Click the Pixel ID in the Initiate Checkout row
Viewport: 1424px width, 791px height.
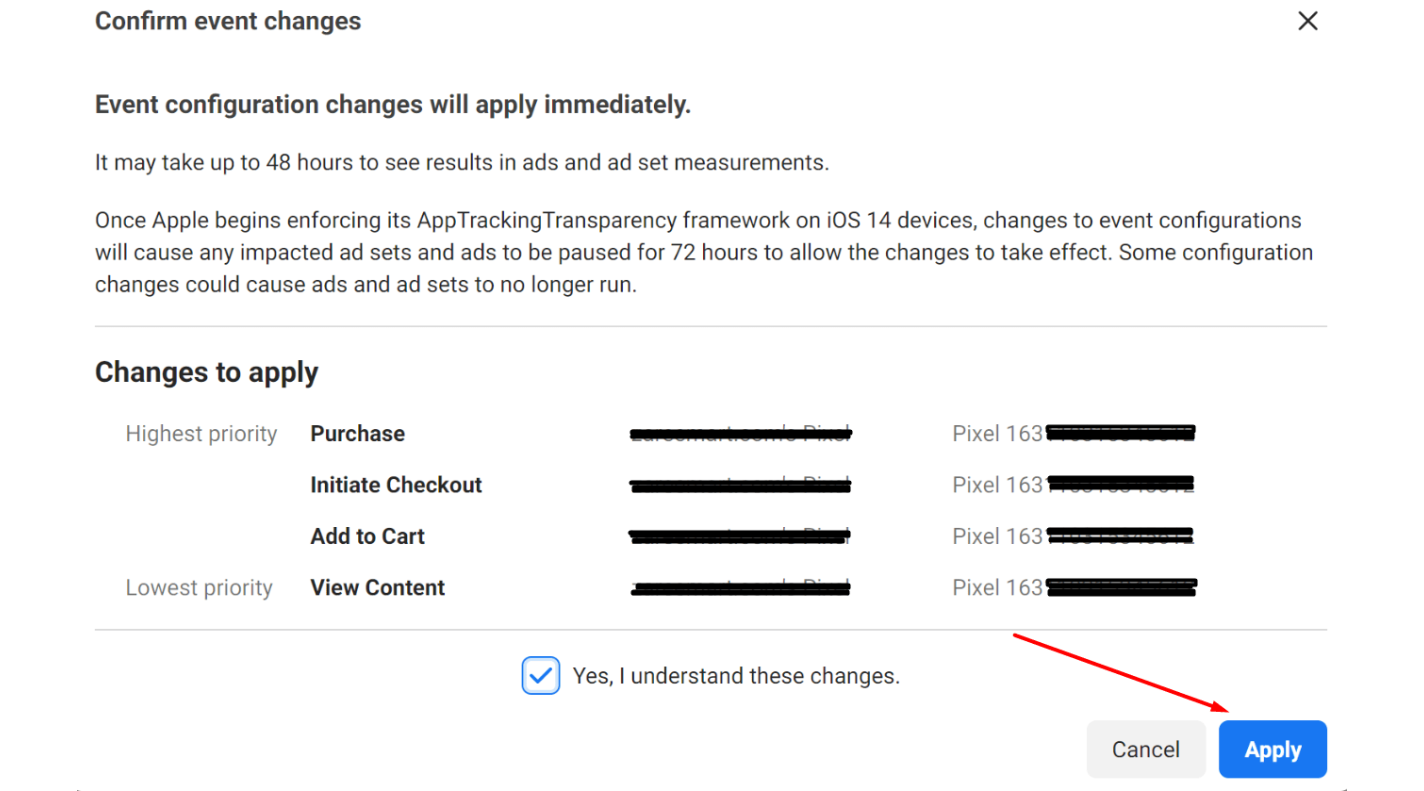point(1073,485)
